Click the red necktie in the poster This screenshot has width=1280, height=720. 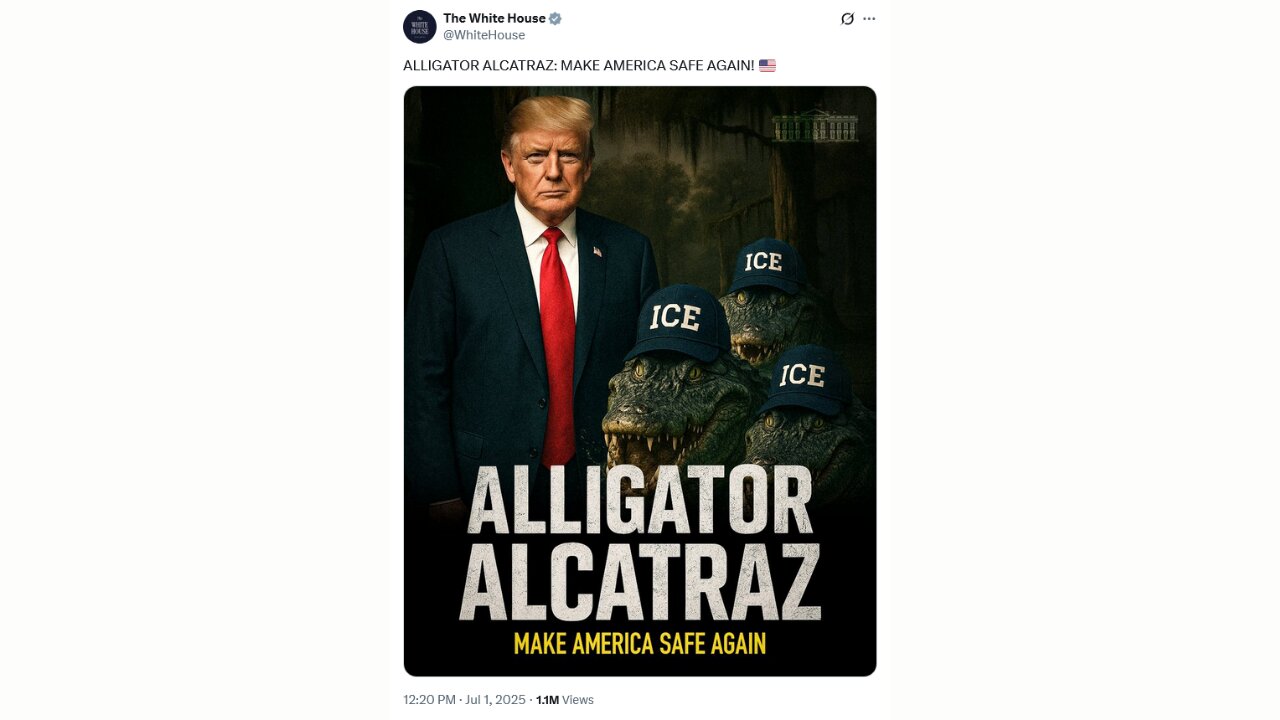[x=558, y=345]
